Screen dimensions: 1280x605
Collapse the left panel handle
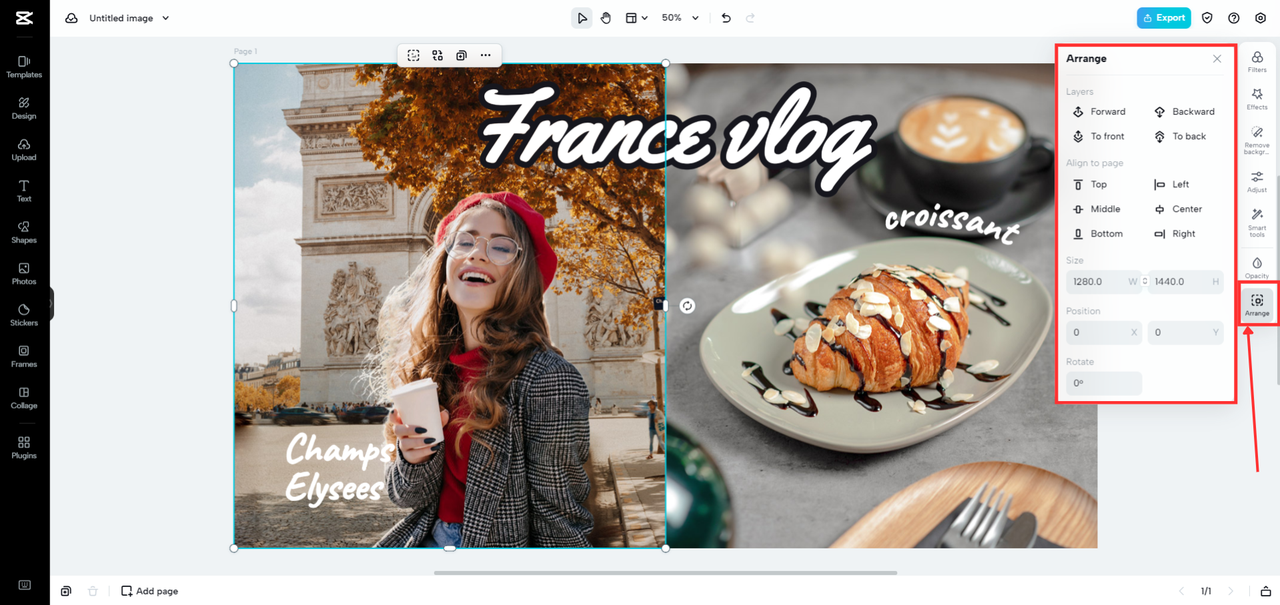tap(51, 304)
